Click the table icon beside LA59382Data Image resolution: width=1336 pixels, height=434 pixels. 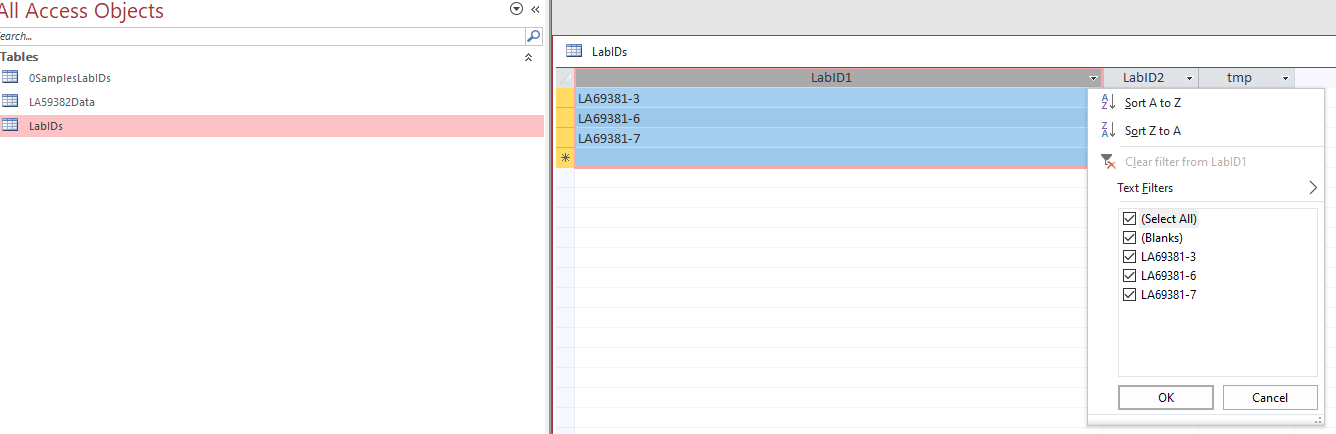point(10,101)
